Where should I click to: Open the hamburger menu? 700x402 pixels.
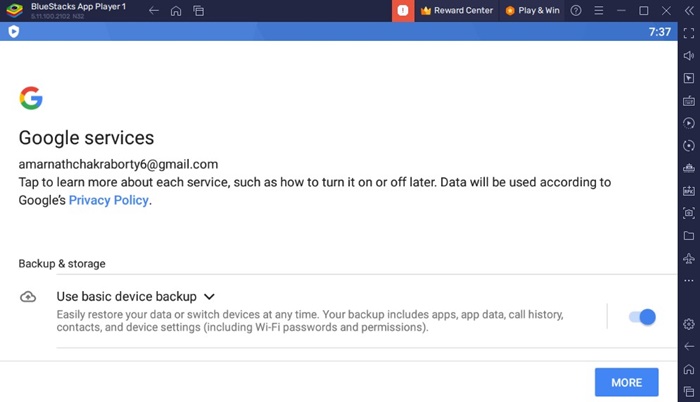pyautogui.click(x=599, y=11)
